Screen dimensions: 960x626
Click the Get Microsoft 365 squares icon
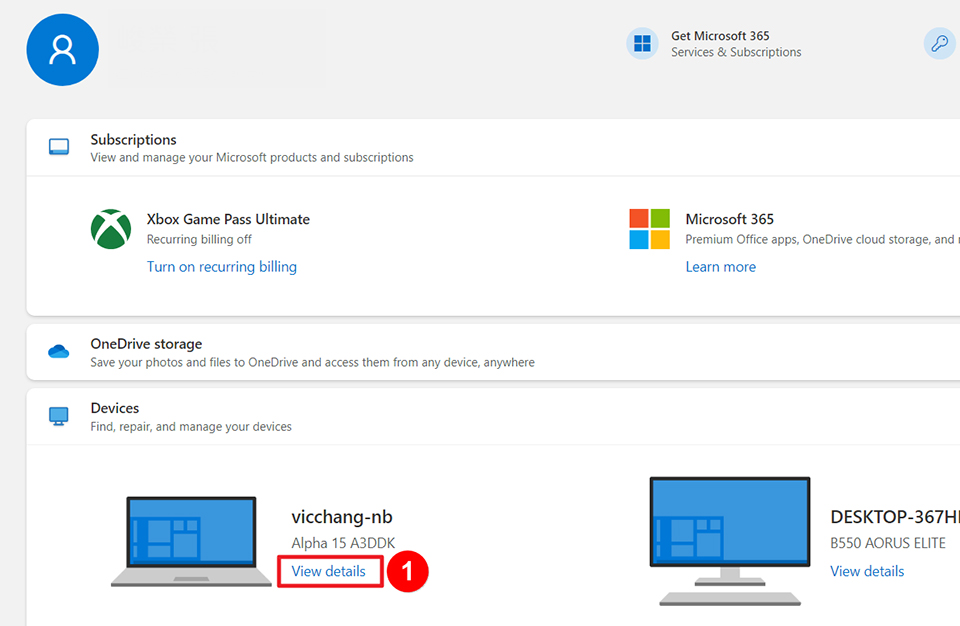(x=641, y=43)
